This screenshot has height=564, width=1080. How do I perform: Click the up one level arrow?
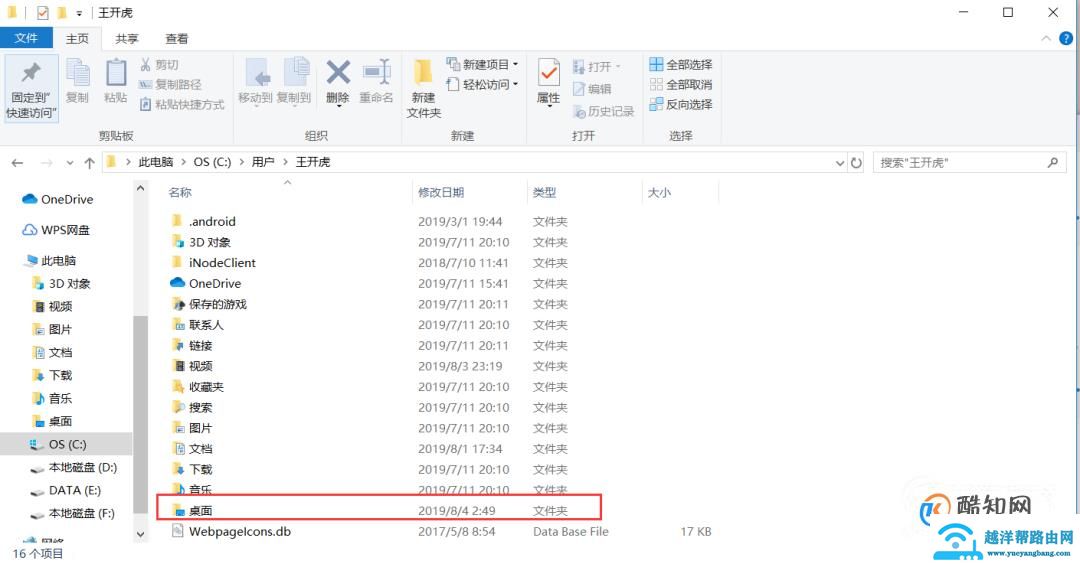(x=90, y=163)
